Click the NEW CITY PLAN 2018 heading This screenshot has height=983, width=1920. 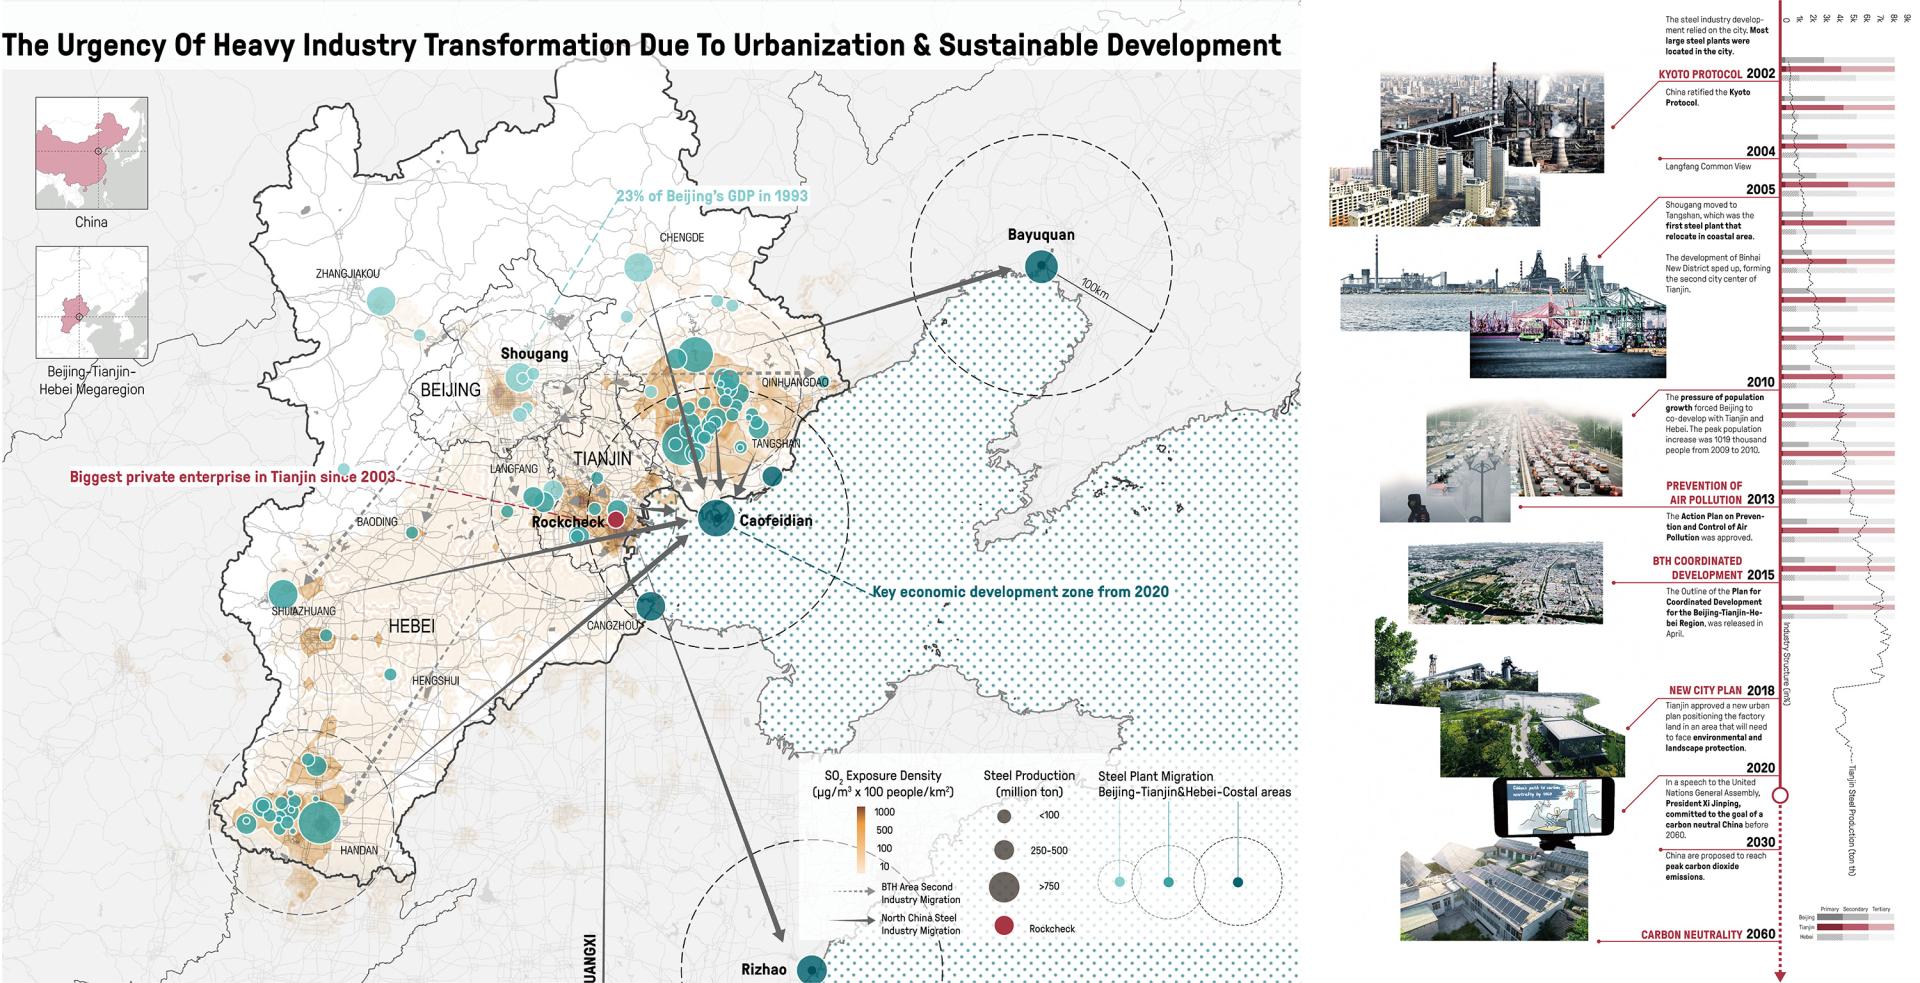[x=1722, y=690]
